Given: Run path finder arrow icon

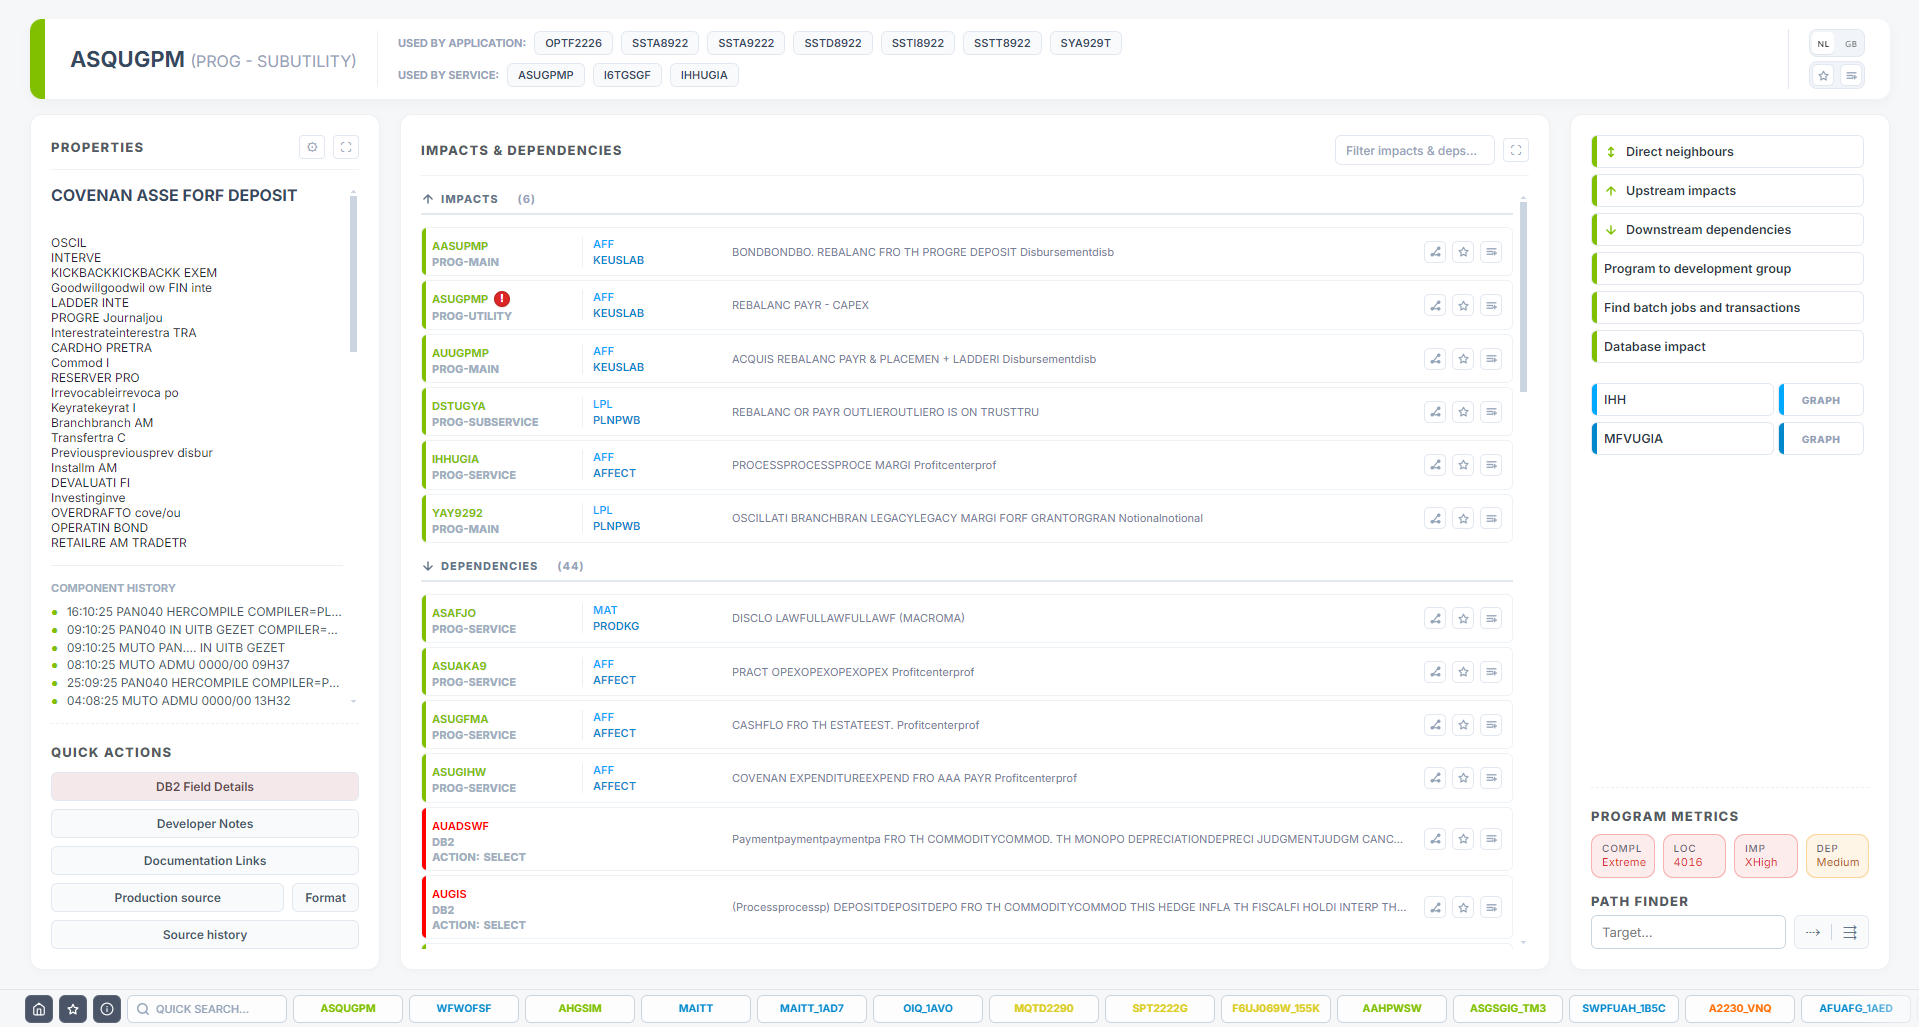Looking at the screenshot, I should 1813,932.
